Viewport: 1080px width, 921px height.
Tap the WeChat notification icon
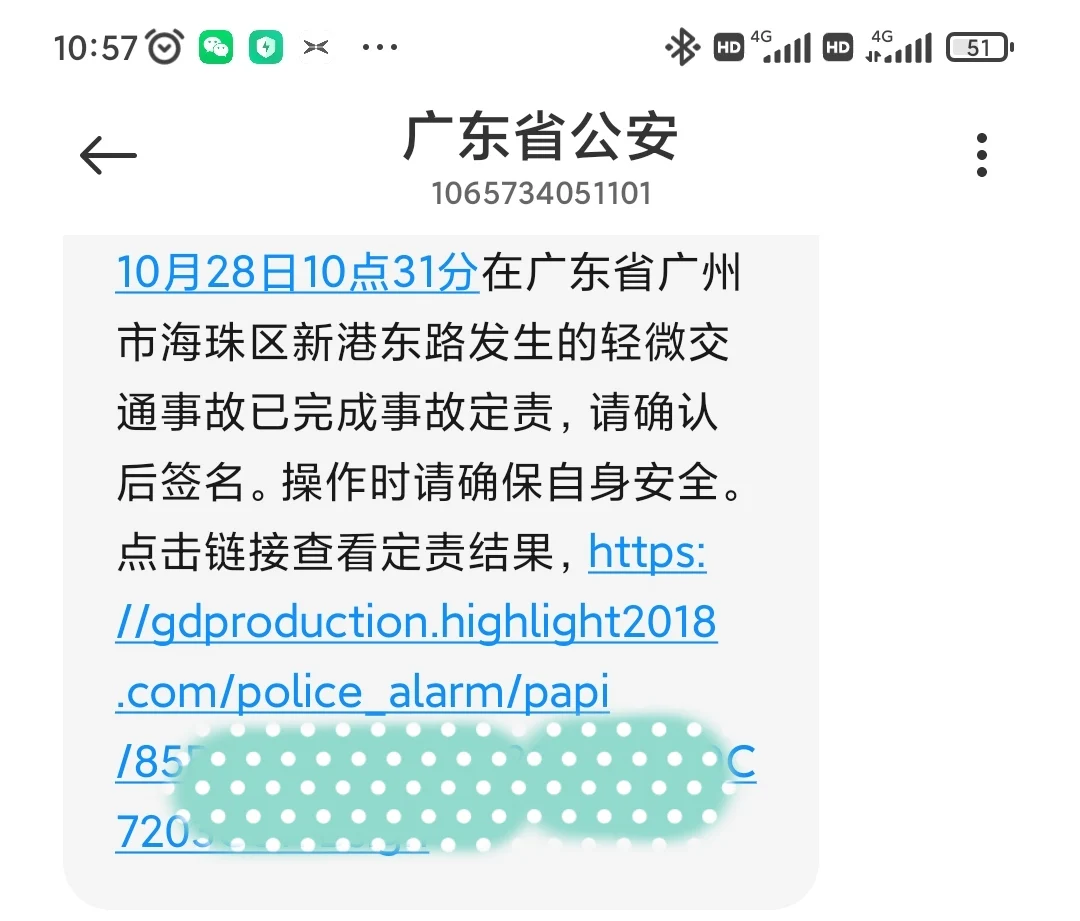click(x=216, y=48)
